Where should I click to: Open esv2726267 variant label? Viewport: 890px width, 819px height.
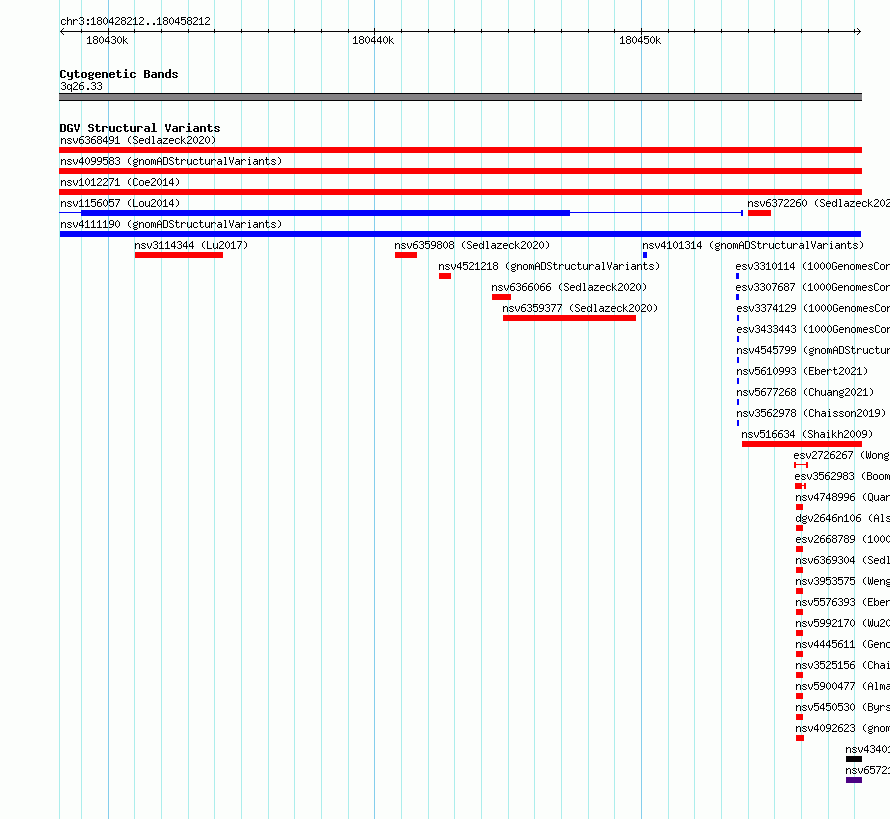coord(842,455)
